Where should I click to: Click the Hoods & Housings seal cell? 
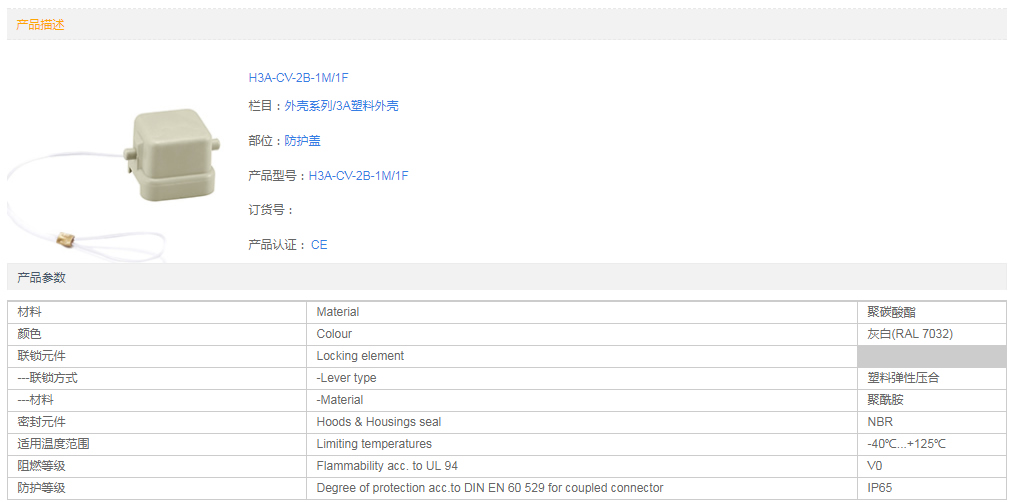pos(378,422)
